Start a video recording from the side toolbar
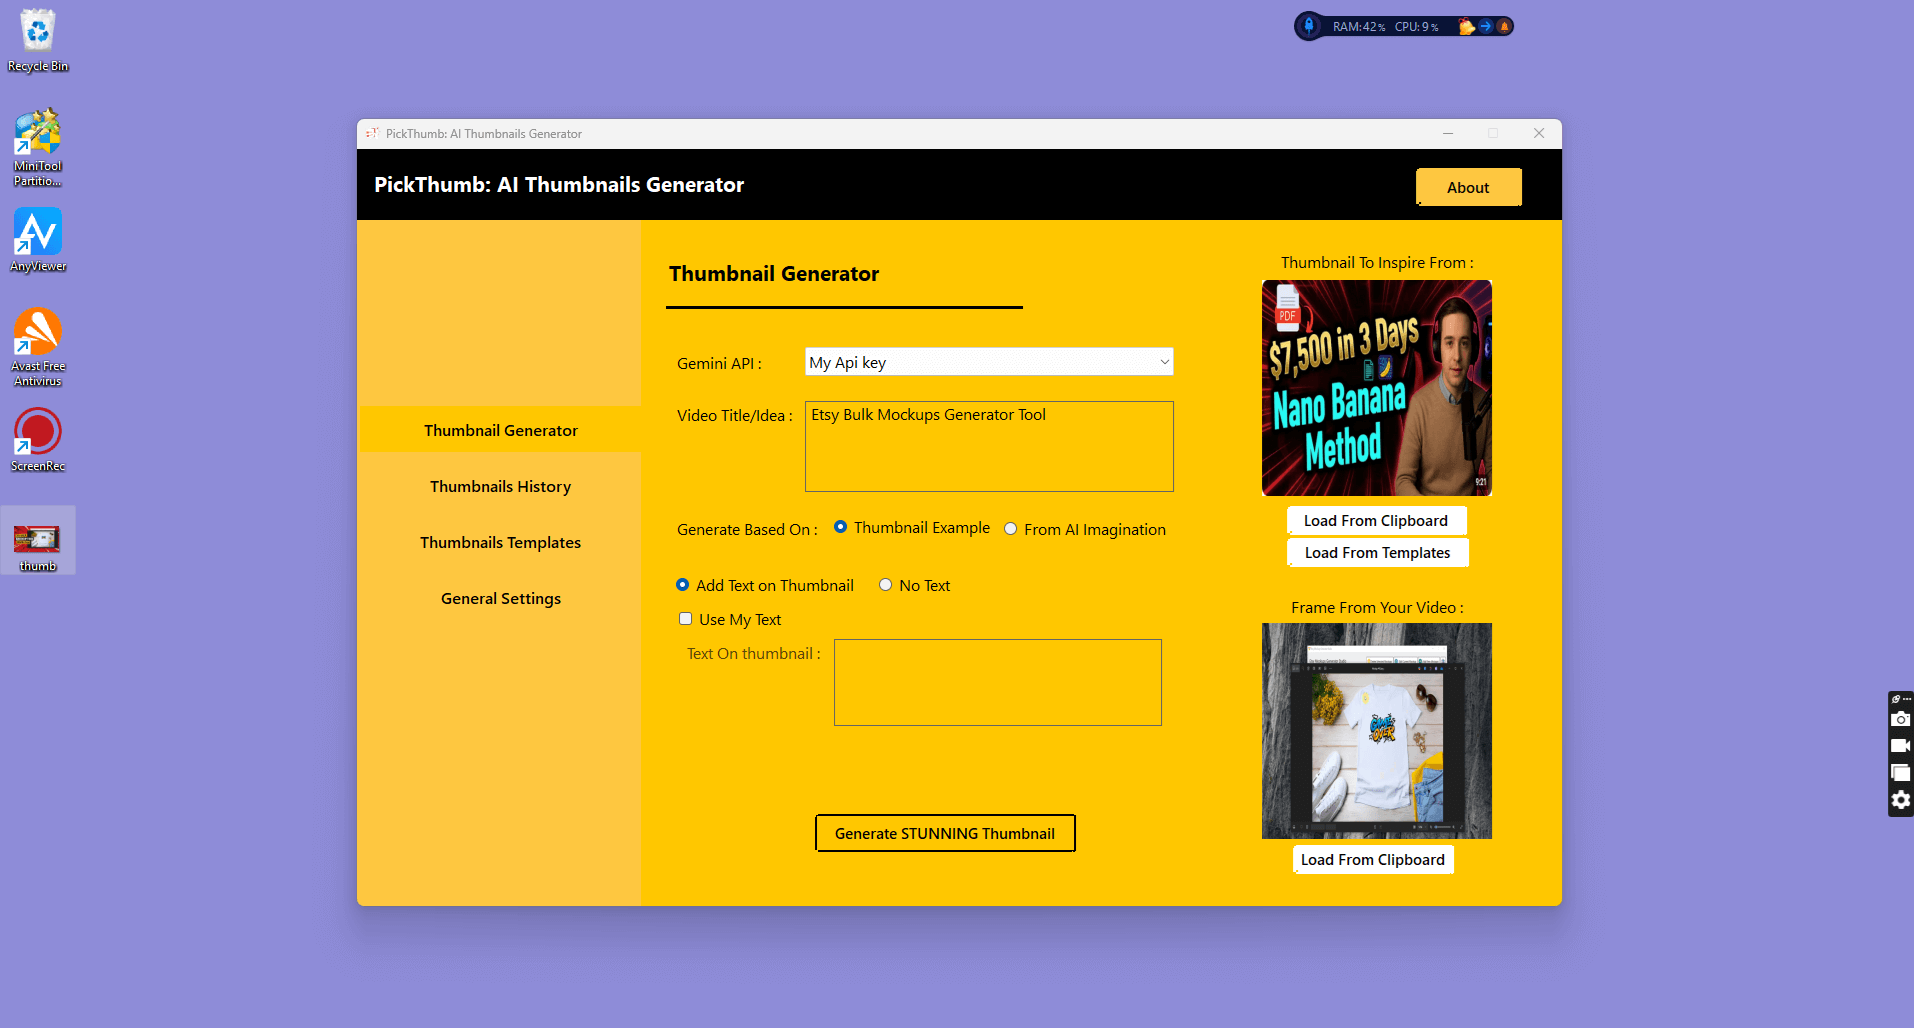 (x=1901, y=746)
